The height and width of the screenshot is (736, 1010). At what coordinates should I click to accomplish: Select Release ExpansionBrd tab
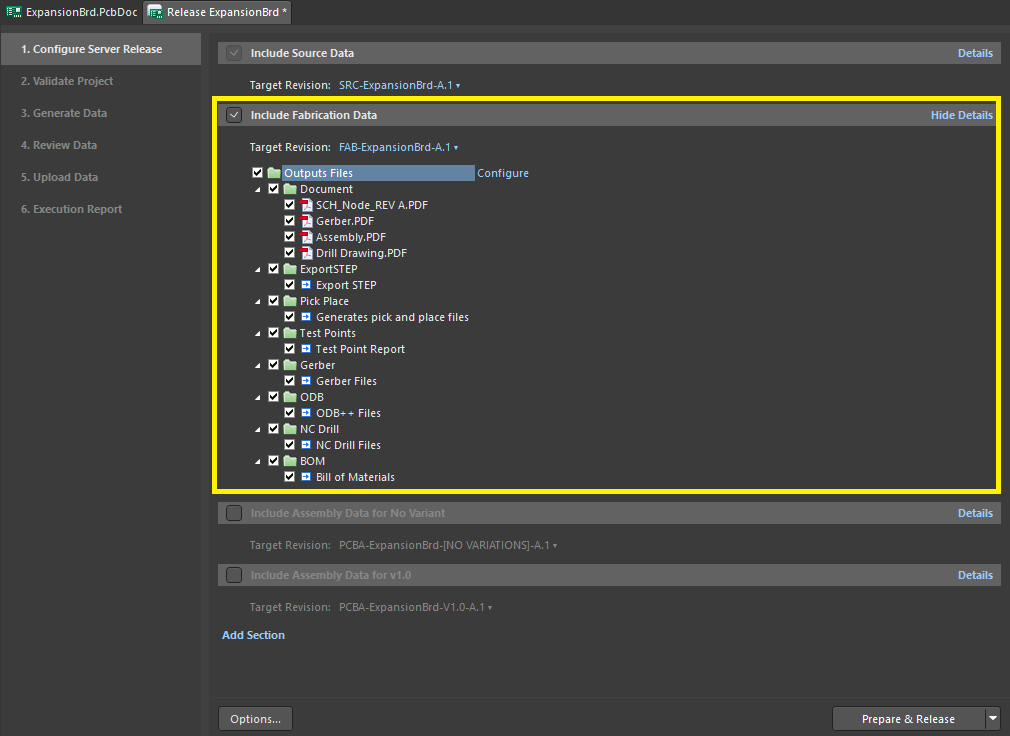(218, 12)
